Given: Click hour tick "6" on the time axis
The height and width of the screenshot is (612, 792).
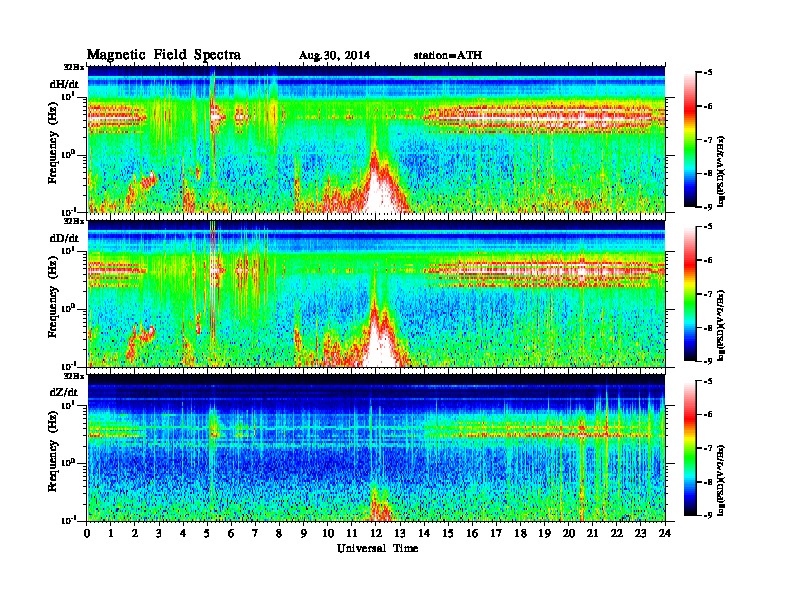Looking at the screenshot, I should [x=232, y=533].
